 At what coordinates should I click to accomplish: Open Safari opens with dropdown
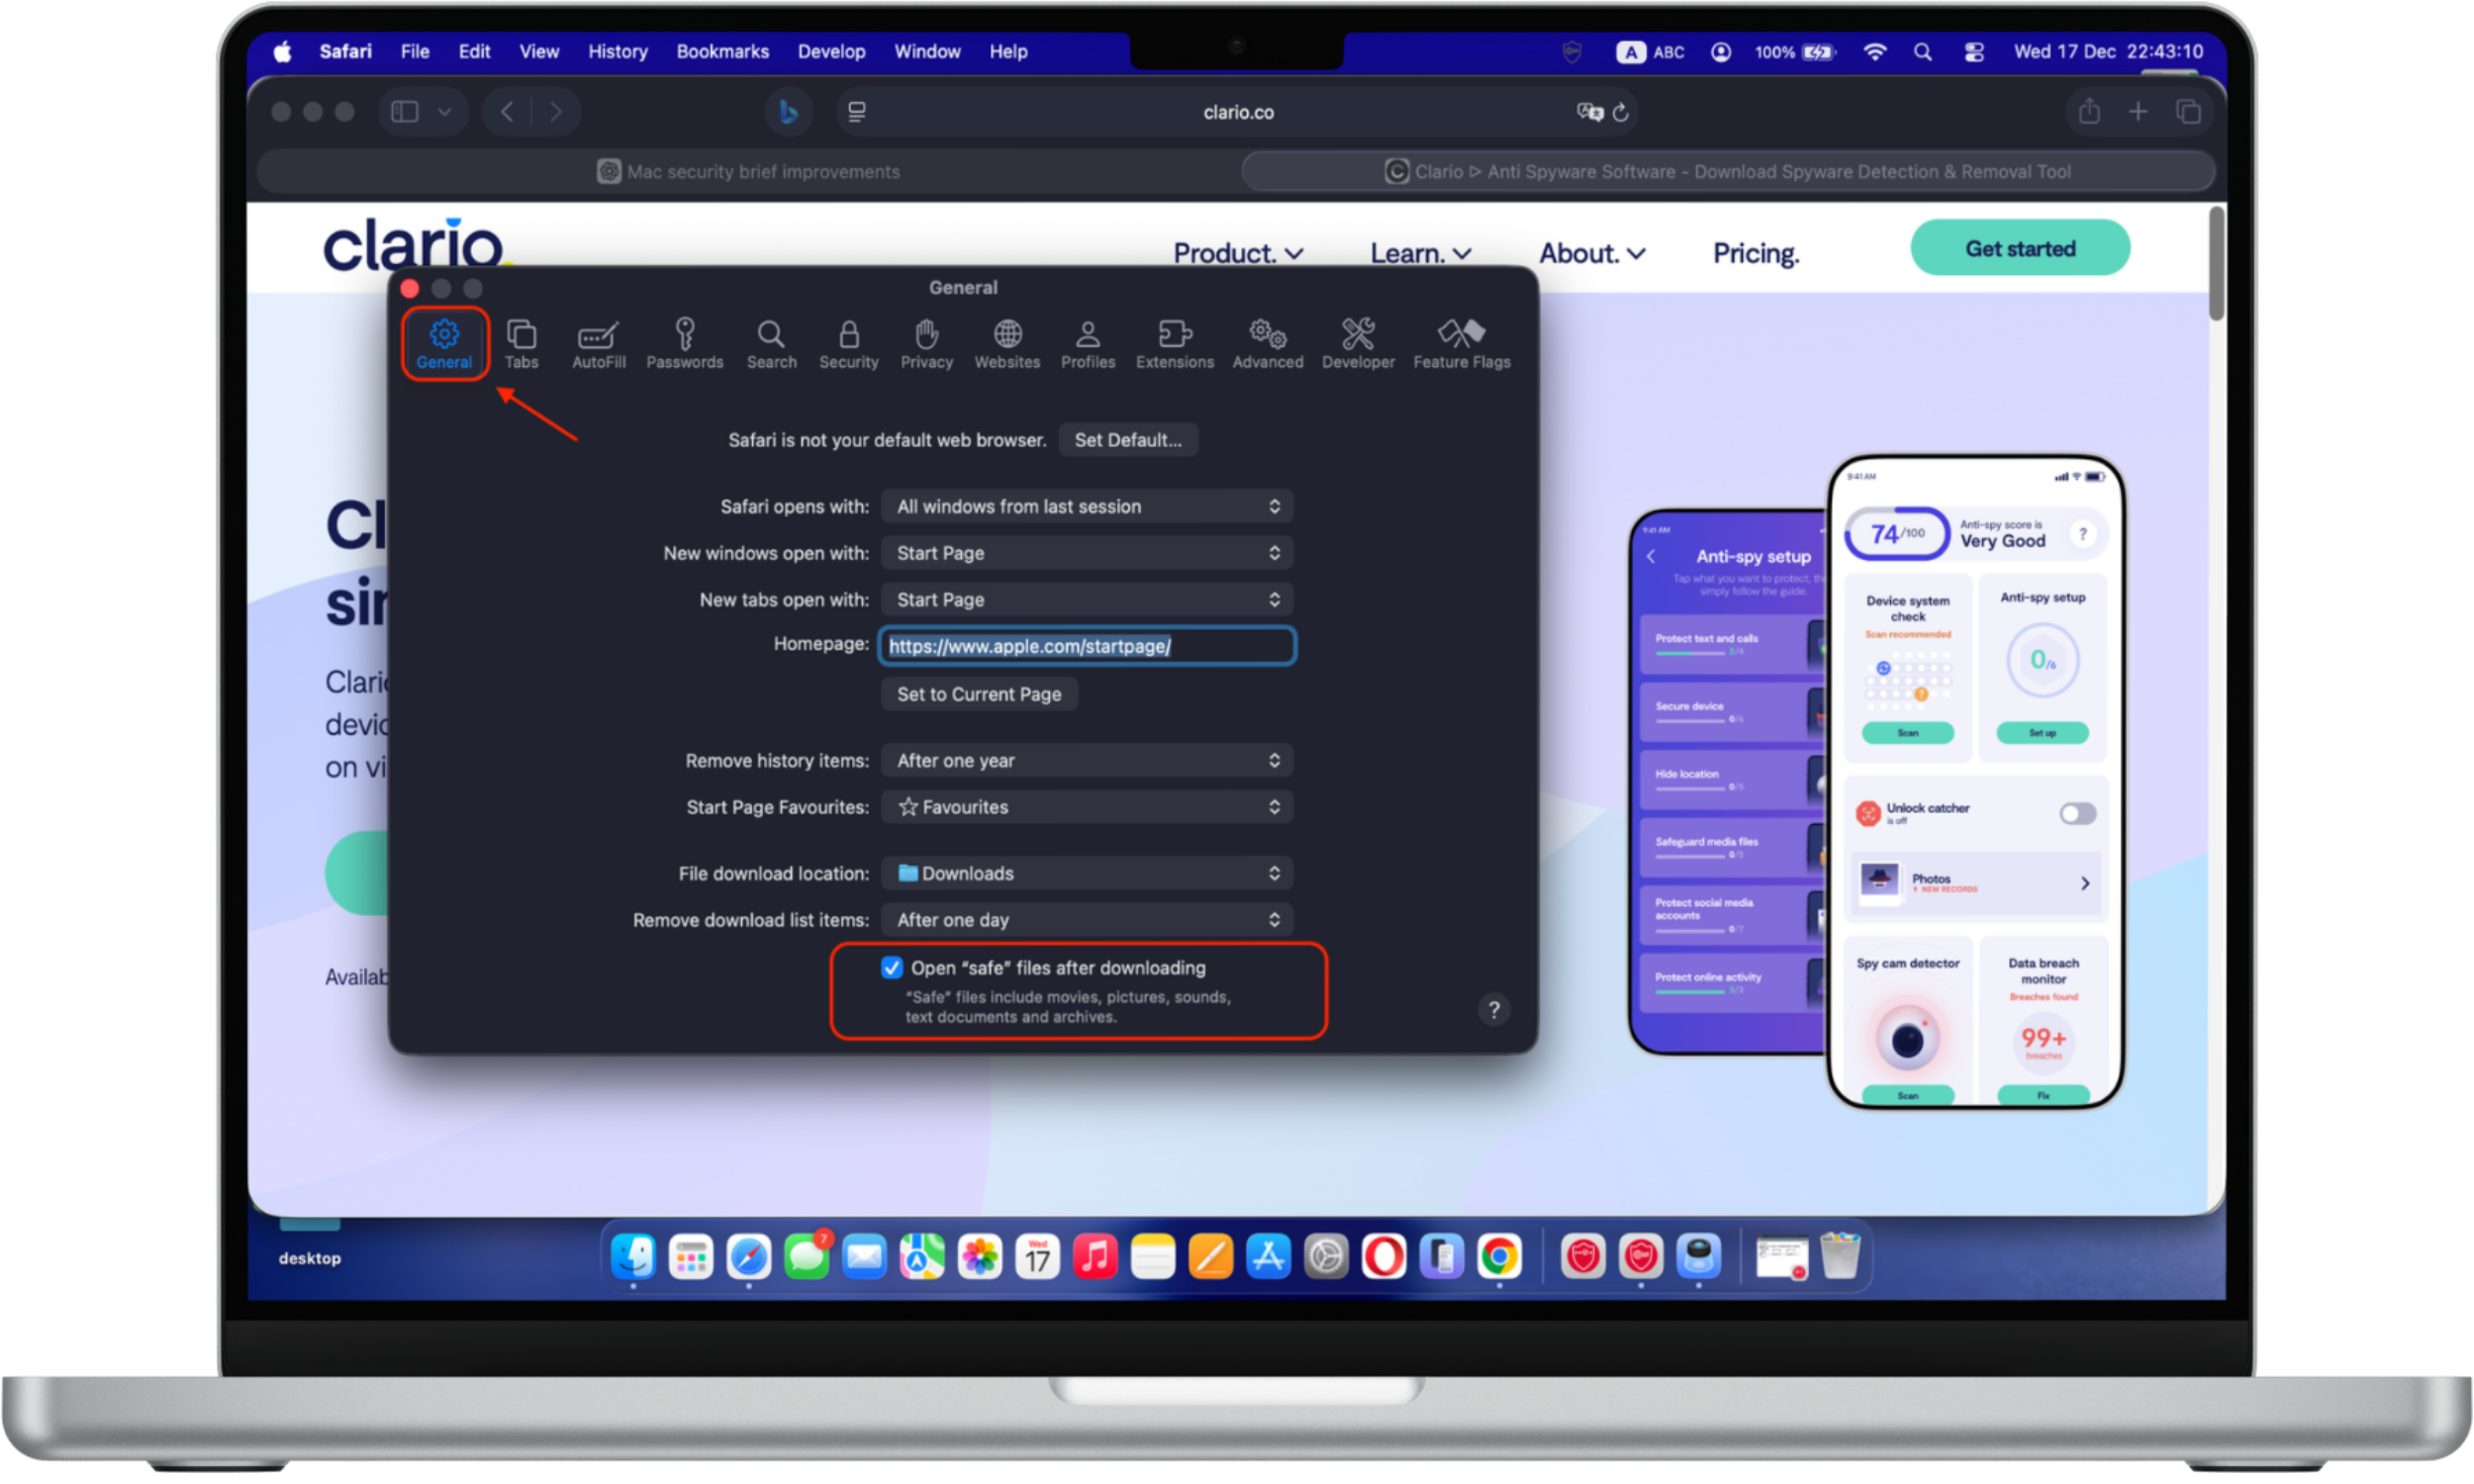click(1086, 506)
